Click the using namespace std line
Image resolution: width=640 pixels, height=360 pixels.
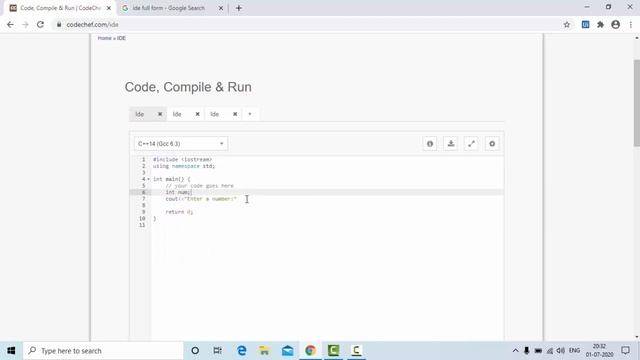coord(184,166)
